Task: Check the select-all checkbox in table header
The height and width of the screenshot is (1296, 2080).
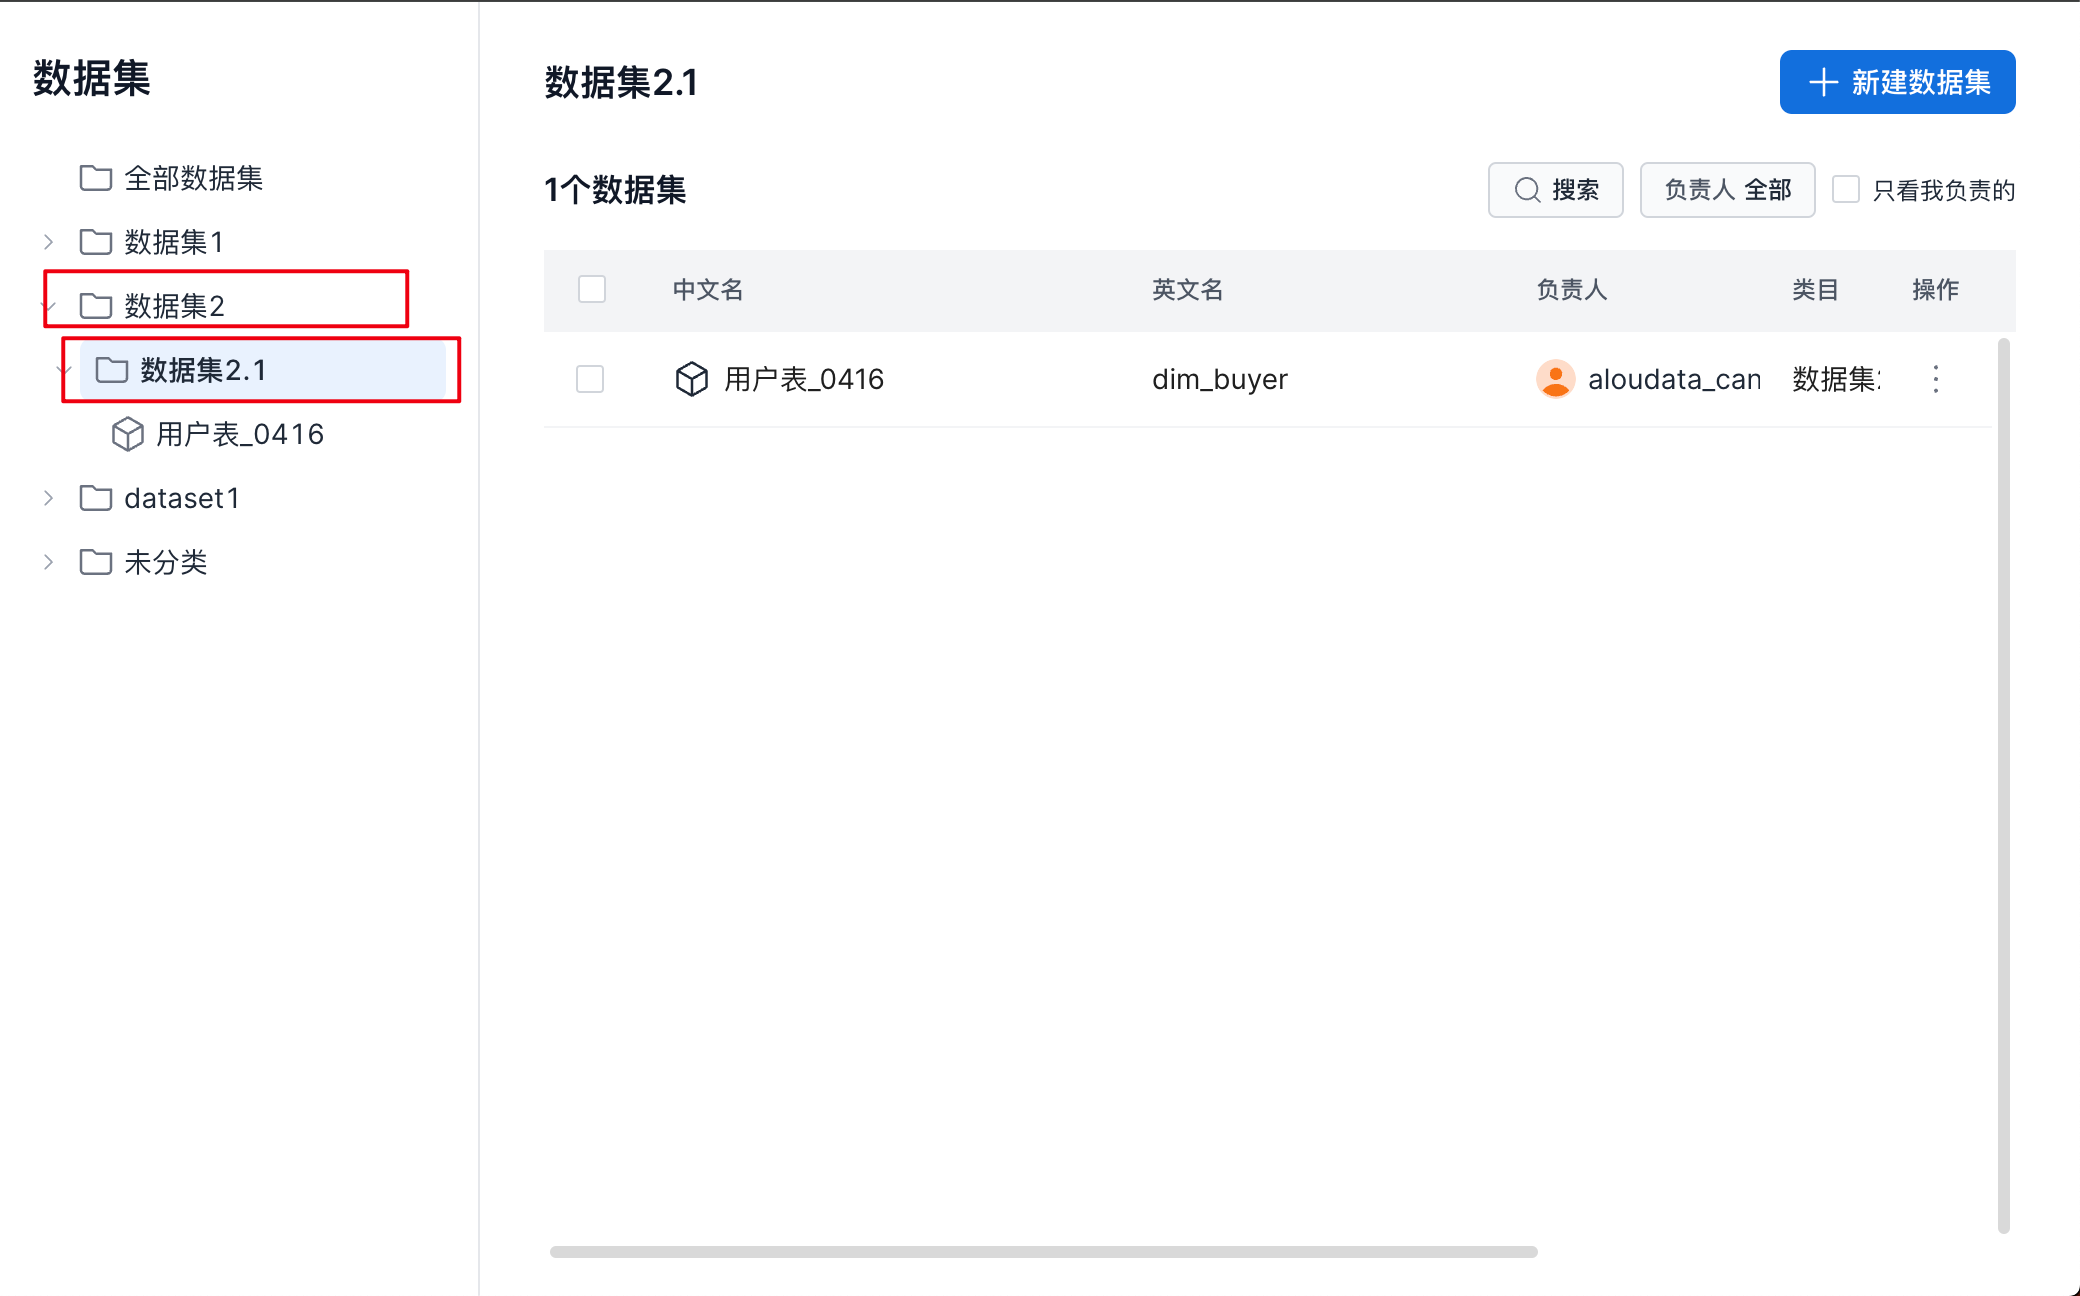Action: point(592,290)
